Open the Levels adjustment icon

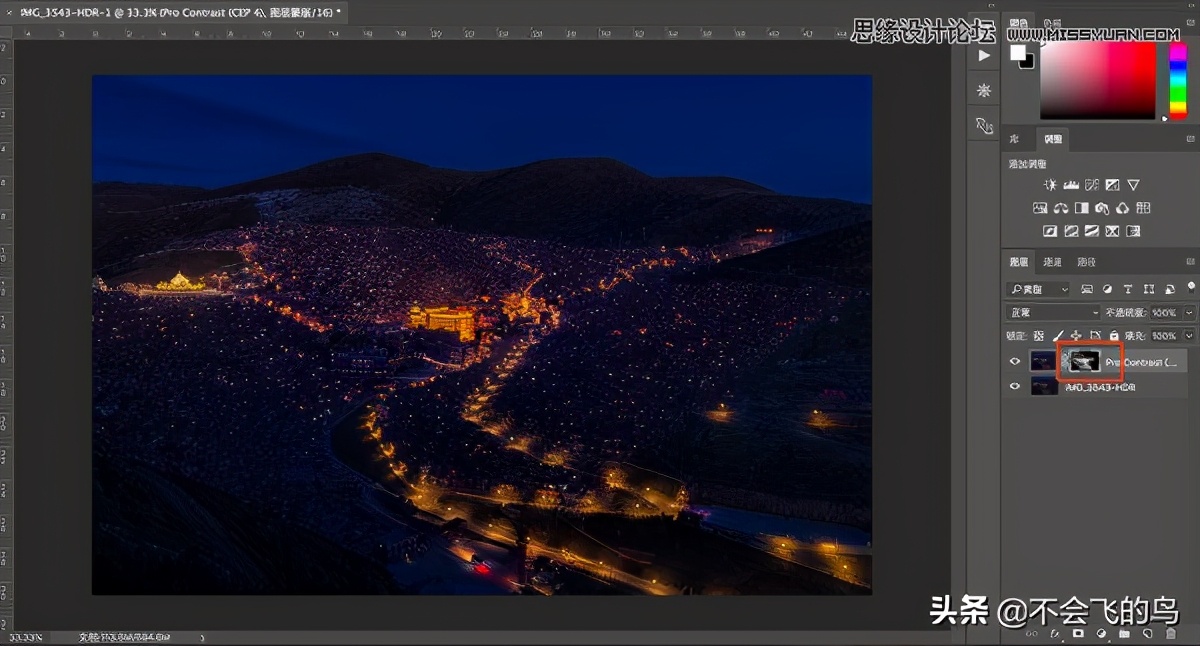[x=1071, y=184]
